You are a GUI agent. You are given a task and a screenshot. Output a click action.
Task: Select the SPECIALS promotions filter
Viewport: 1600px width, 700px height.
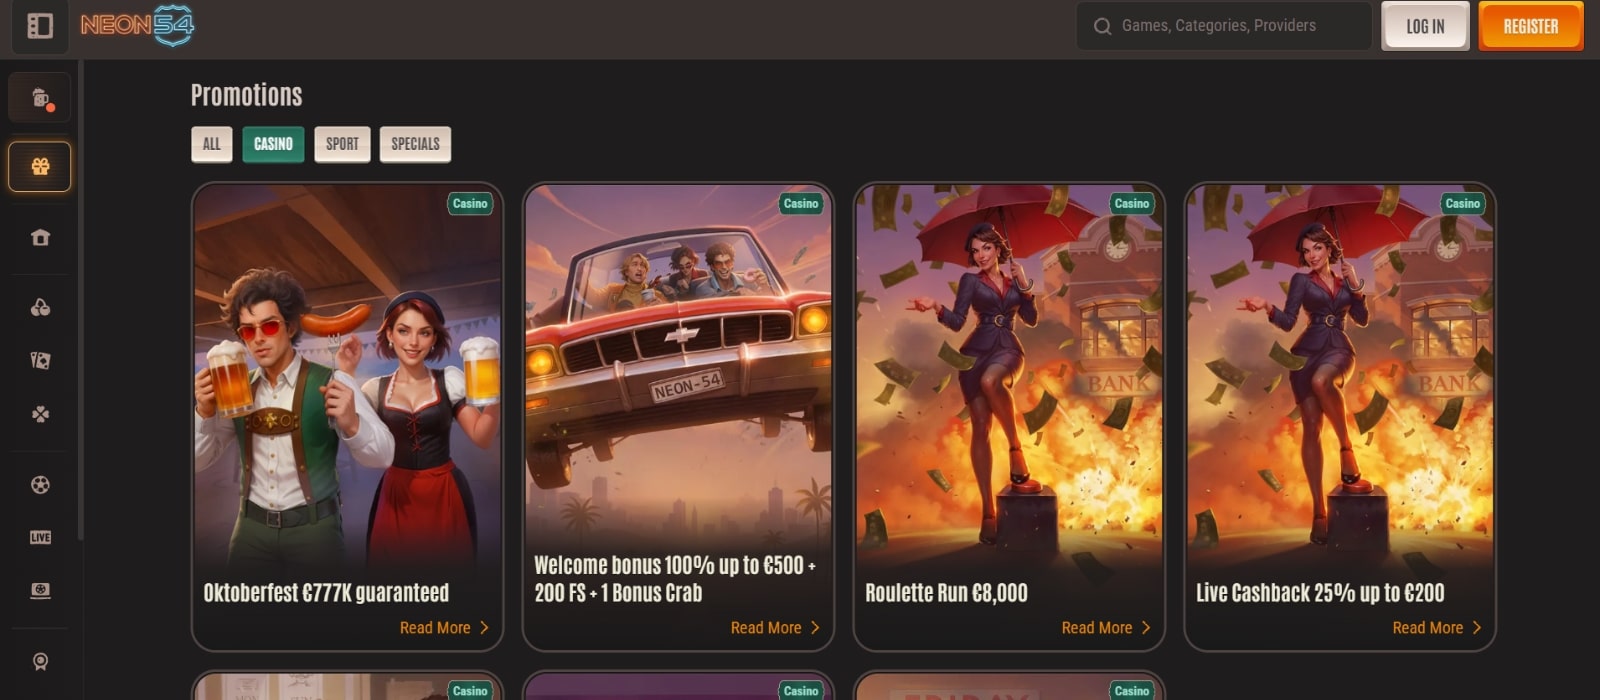(x=415, y=144)
